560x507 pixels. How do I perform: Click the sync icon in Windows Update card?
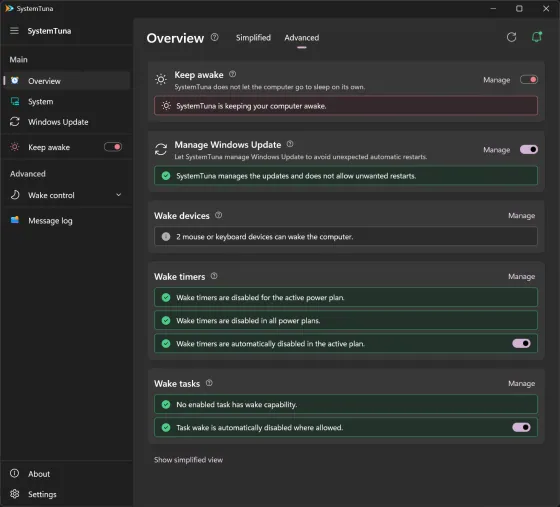pos(161,149)
